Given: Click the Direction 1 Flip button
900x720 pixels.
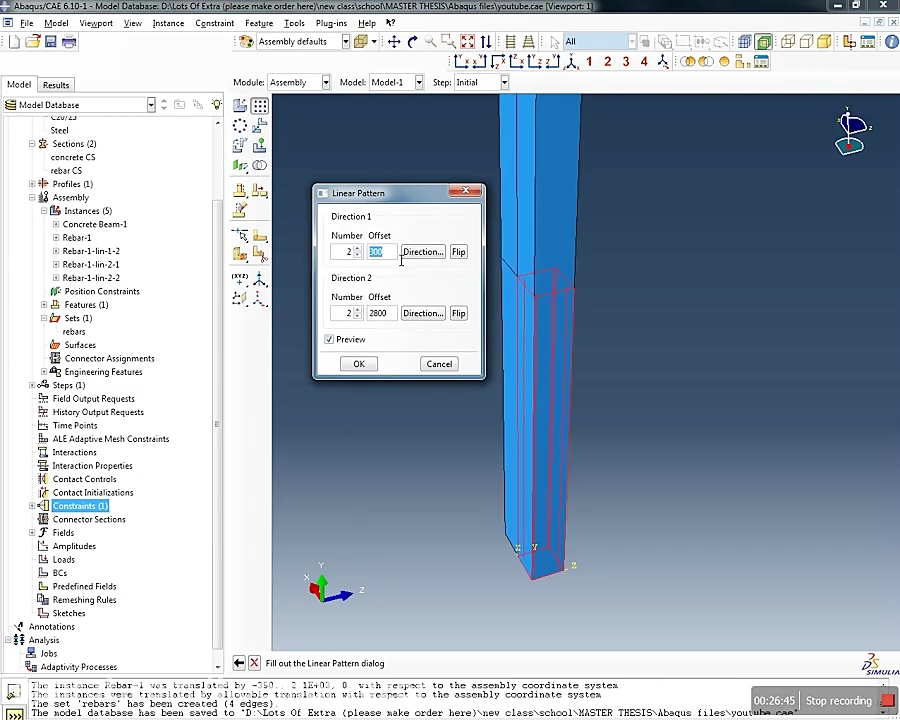Looking at the screenshot, I should point(459,251).
